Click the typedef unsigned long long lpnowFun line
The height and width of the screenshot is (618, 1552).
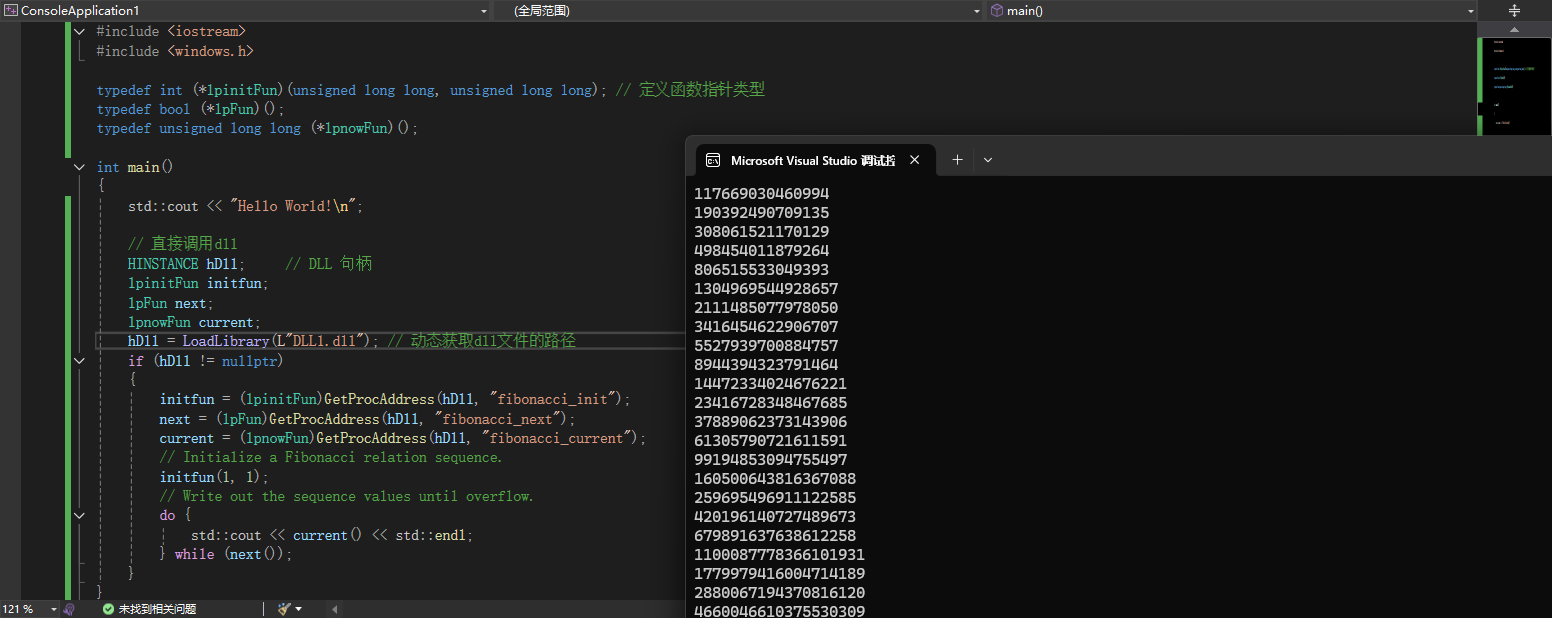257,128
